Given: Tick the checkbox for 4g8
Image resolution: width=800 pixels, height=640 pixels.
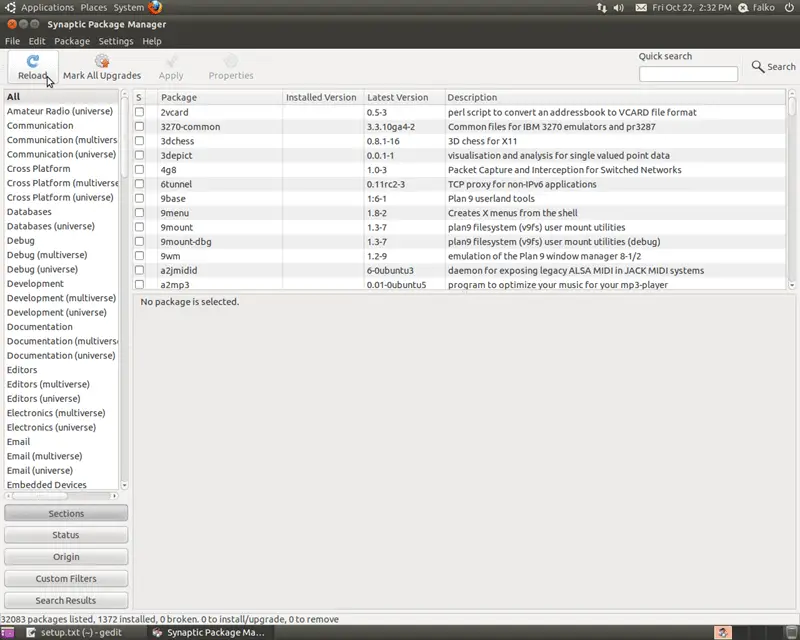Looking at the screenshot, I should click(139, 169).
